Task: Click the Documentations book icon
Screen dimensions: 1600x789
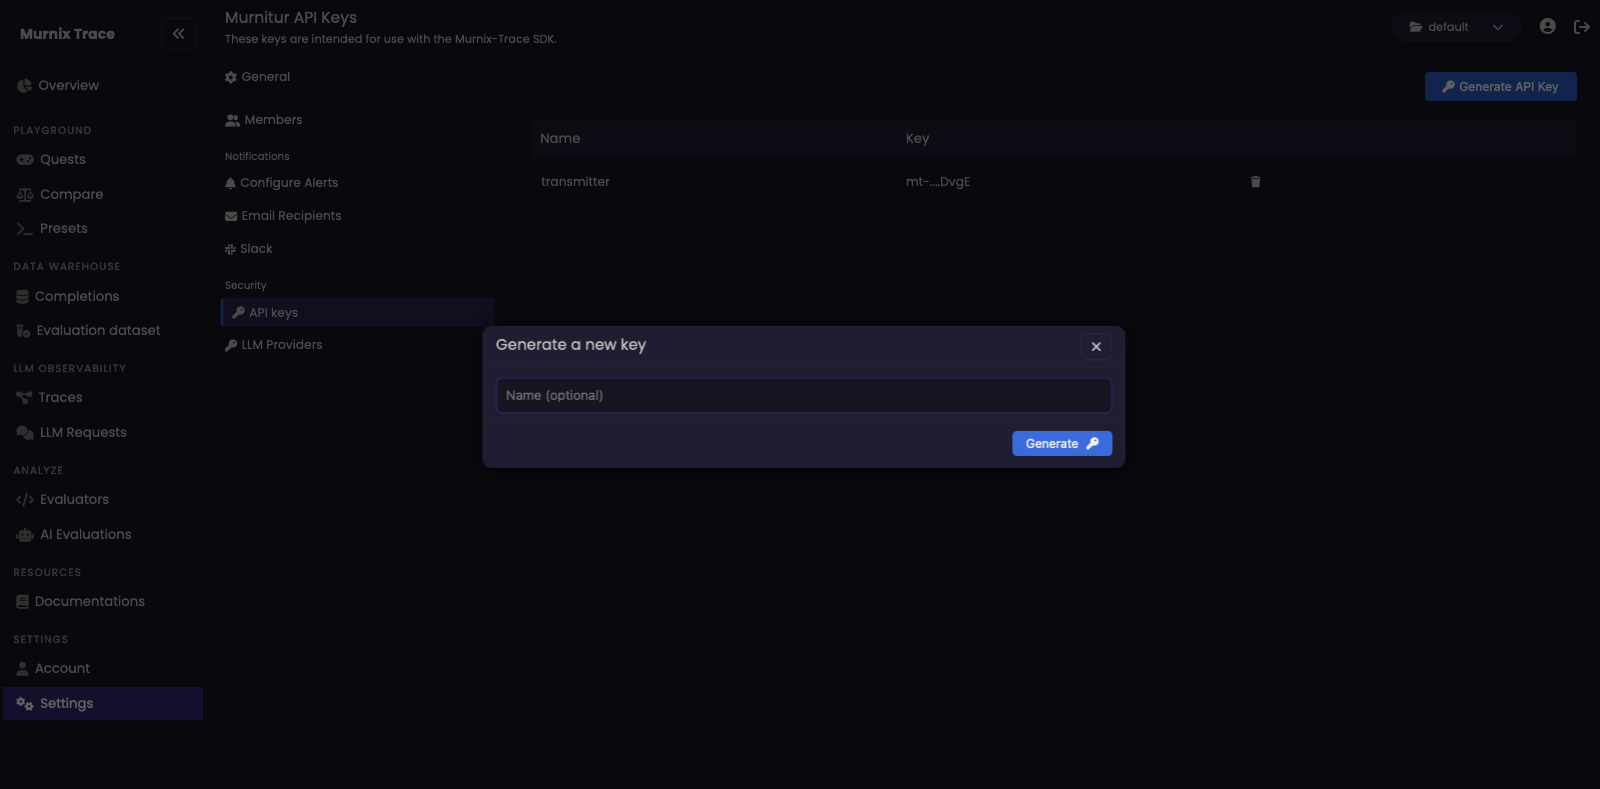Action: [x=22, y=602]
